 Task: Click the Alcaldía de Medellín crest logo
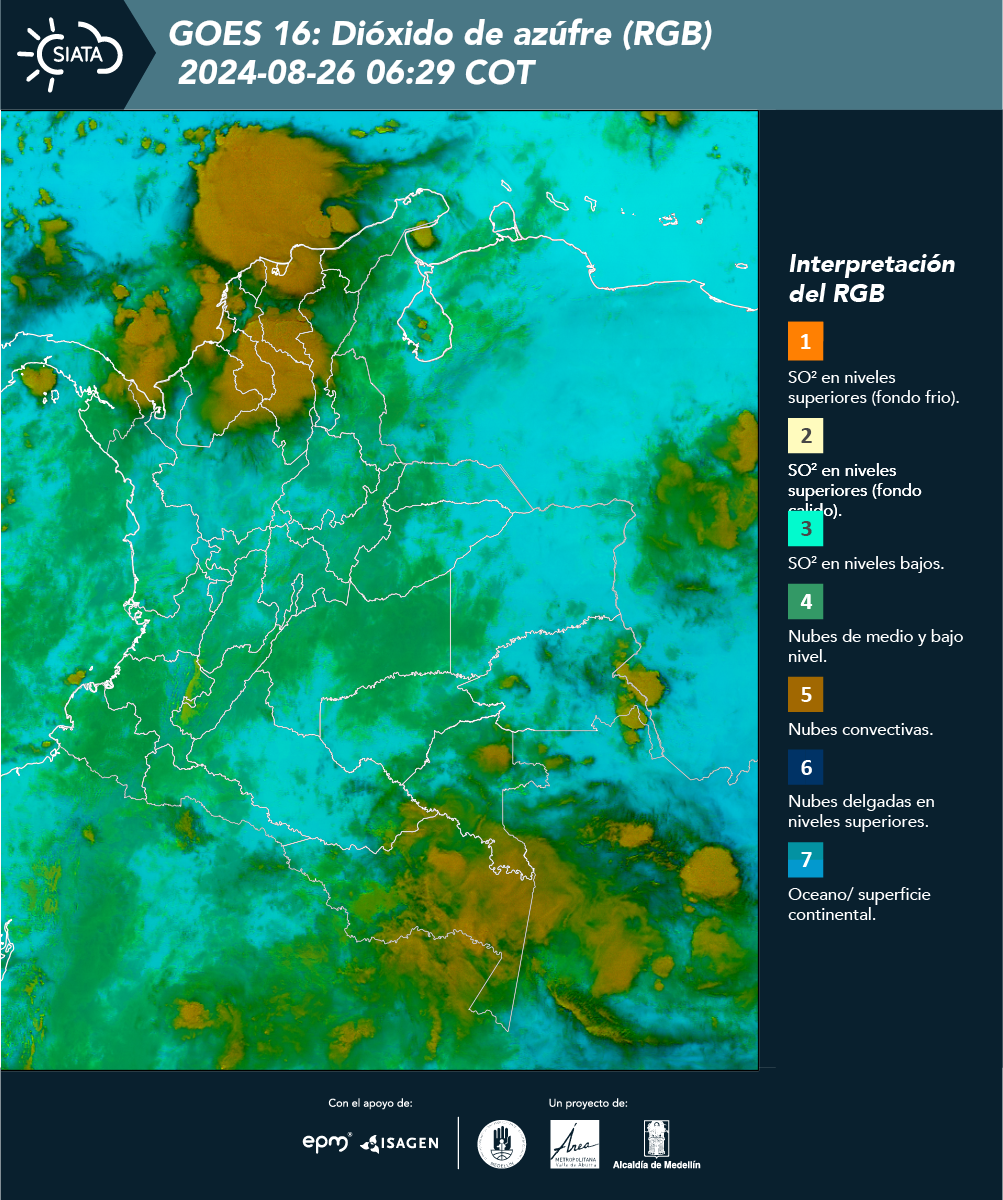point(657,1144)
